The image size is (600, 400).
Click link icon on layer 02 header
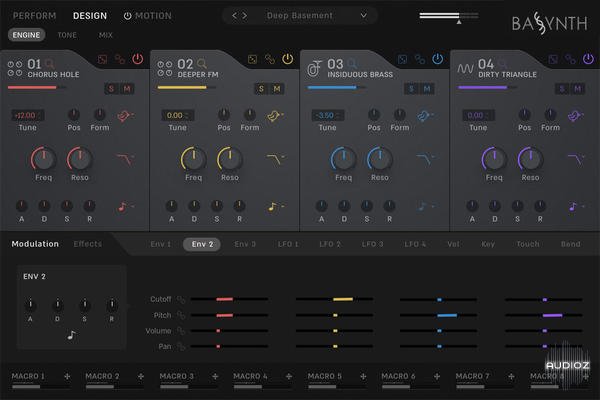(x=270, y=59)
